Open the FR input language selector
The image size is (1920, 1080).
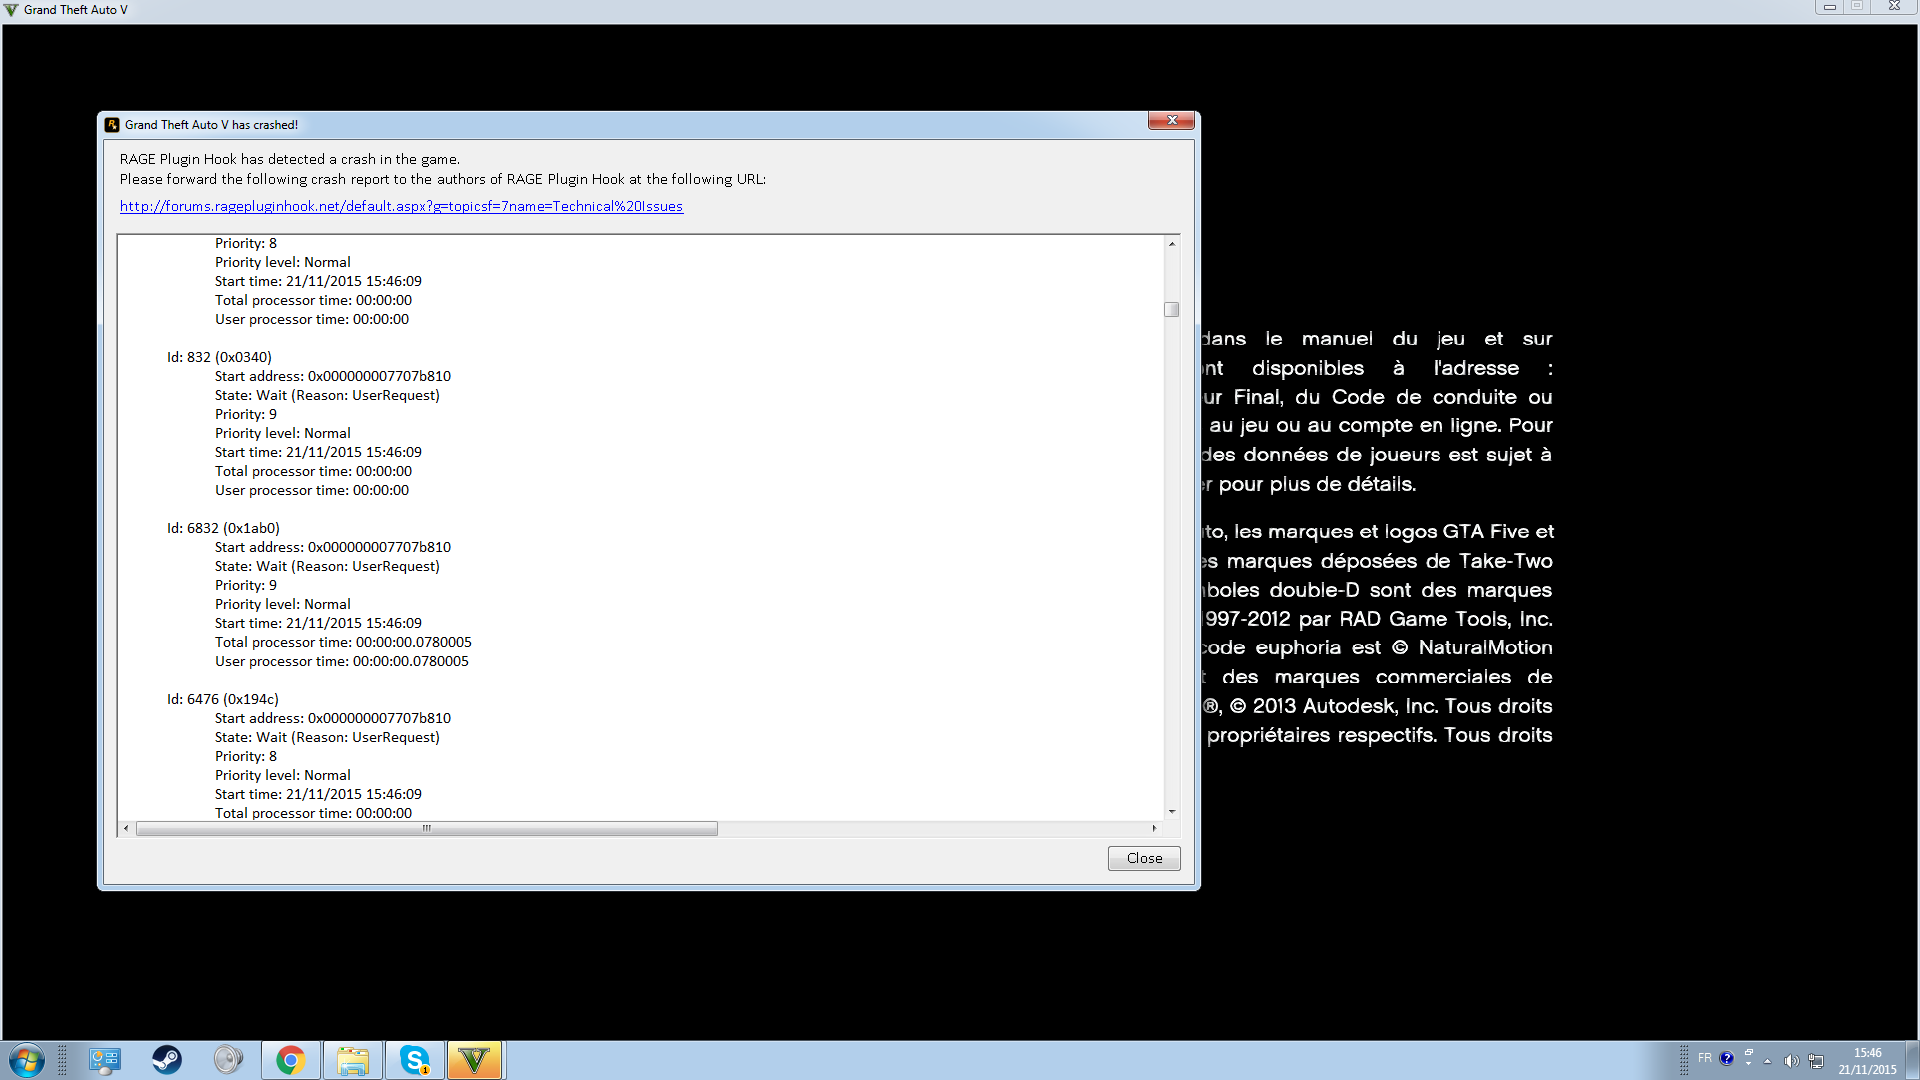coord(1704,1058)
